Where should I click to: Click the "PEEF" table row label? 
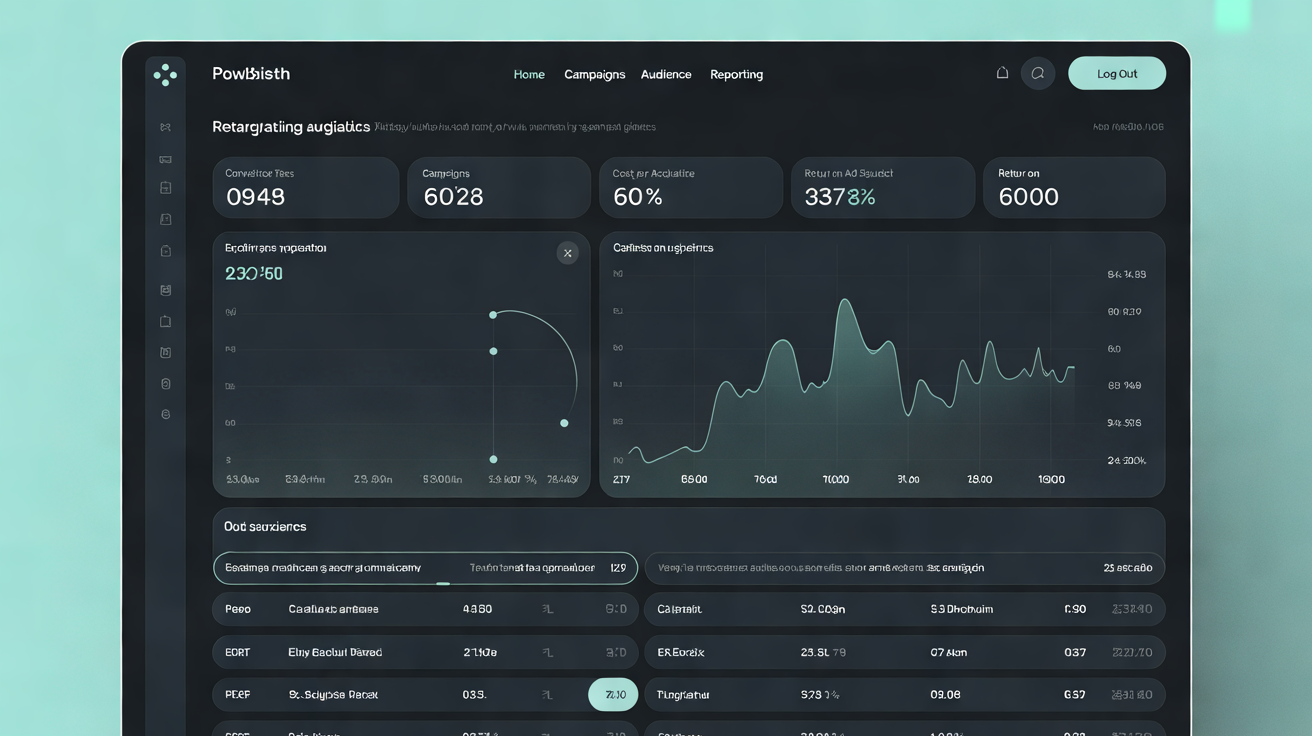(x=238, y=694)
